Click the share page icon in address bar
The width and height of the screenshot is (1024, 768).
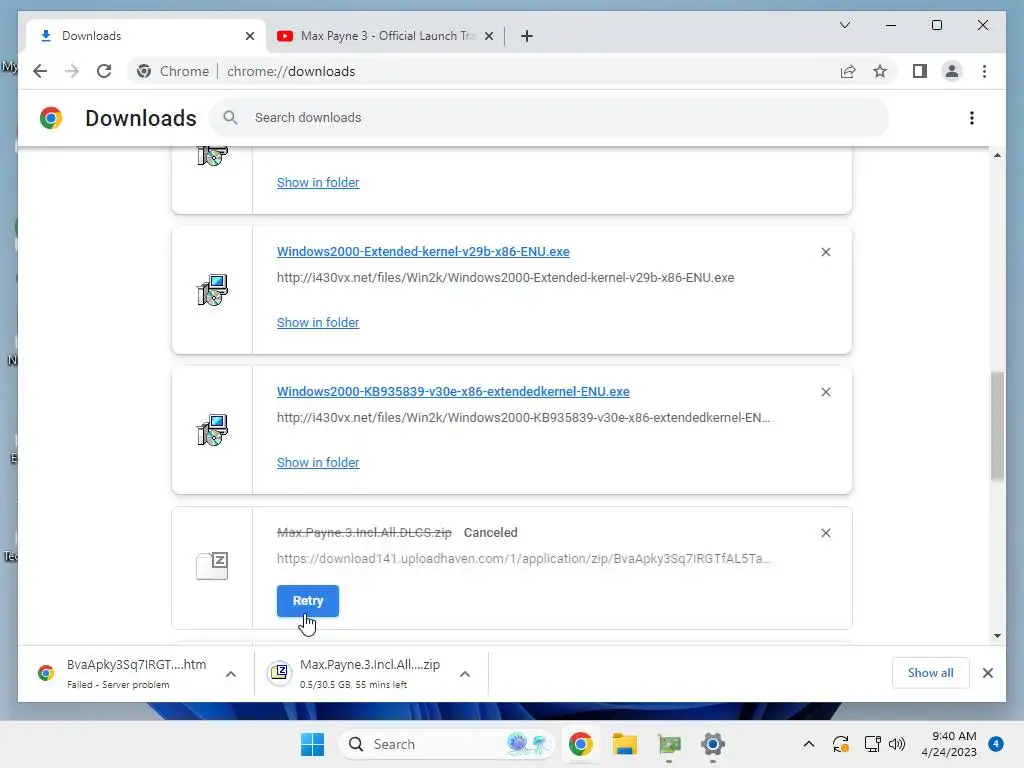848,71
